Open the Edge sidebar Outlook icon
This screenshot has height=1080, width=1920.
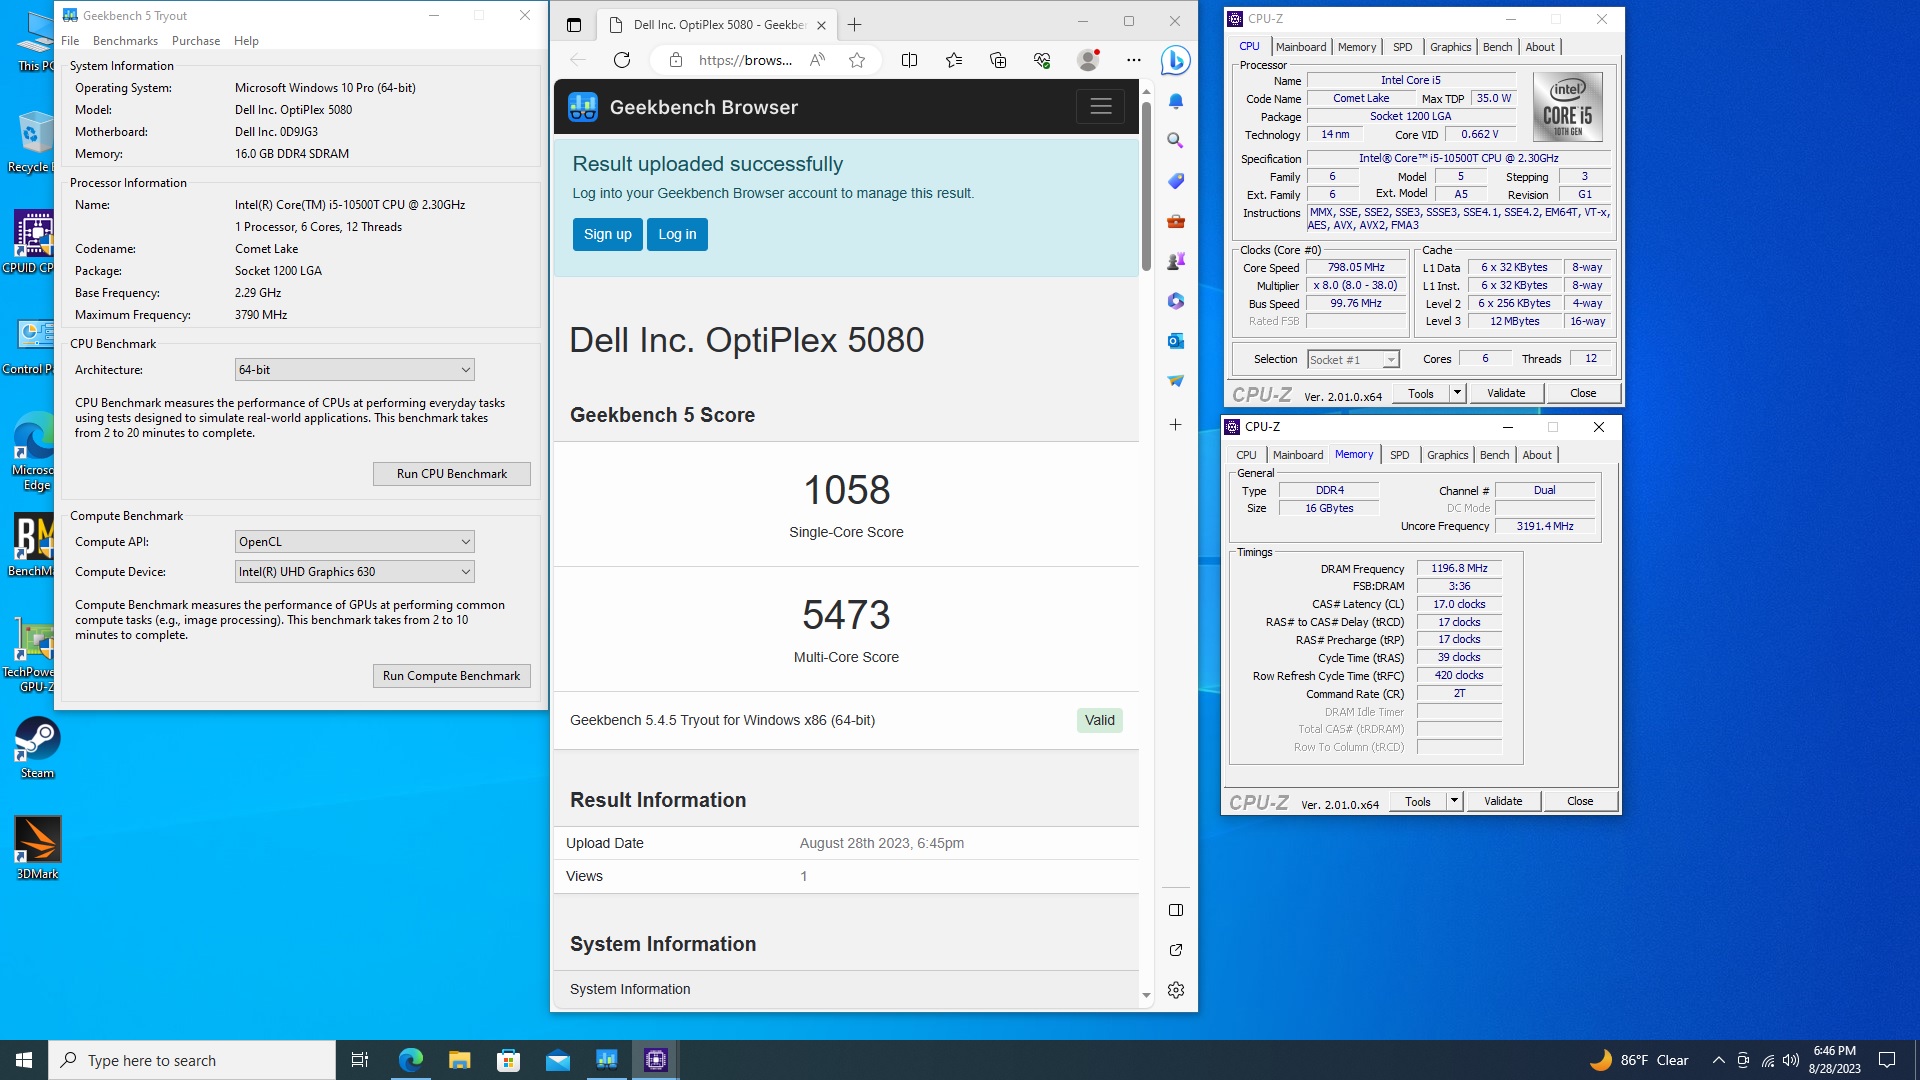tap(1176, 341)
